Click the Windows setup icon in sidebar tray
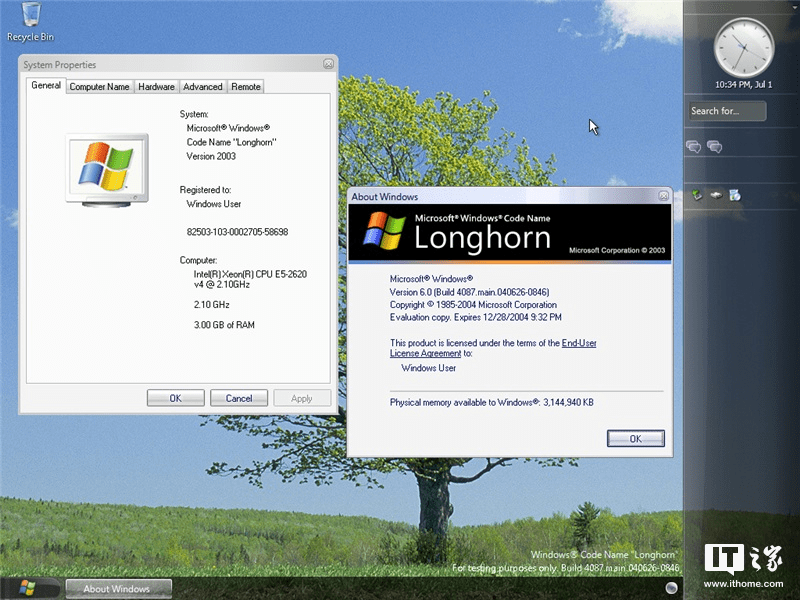The height and width of the screenshot is (600, 800). coord(735,195)
